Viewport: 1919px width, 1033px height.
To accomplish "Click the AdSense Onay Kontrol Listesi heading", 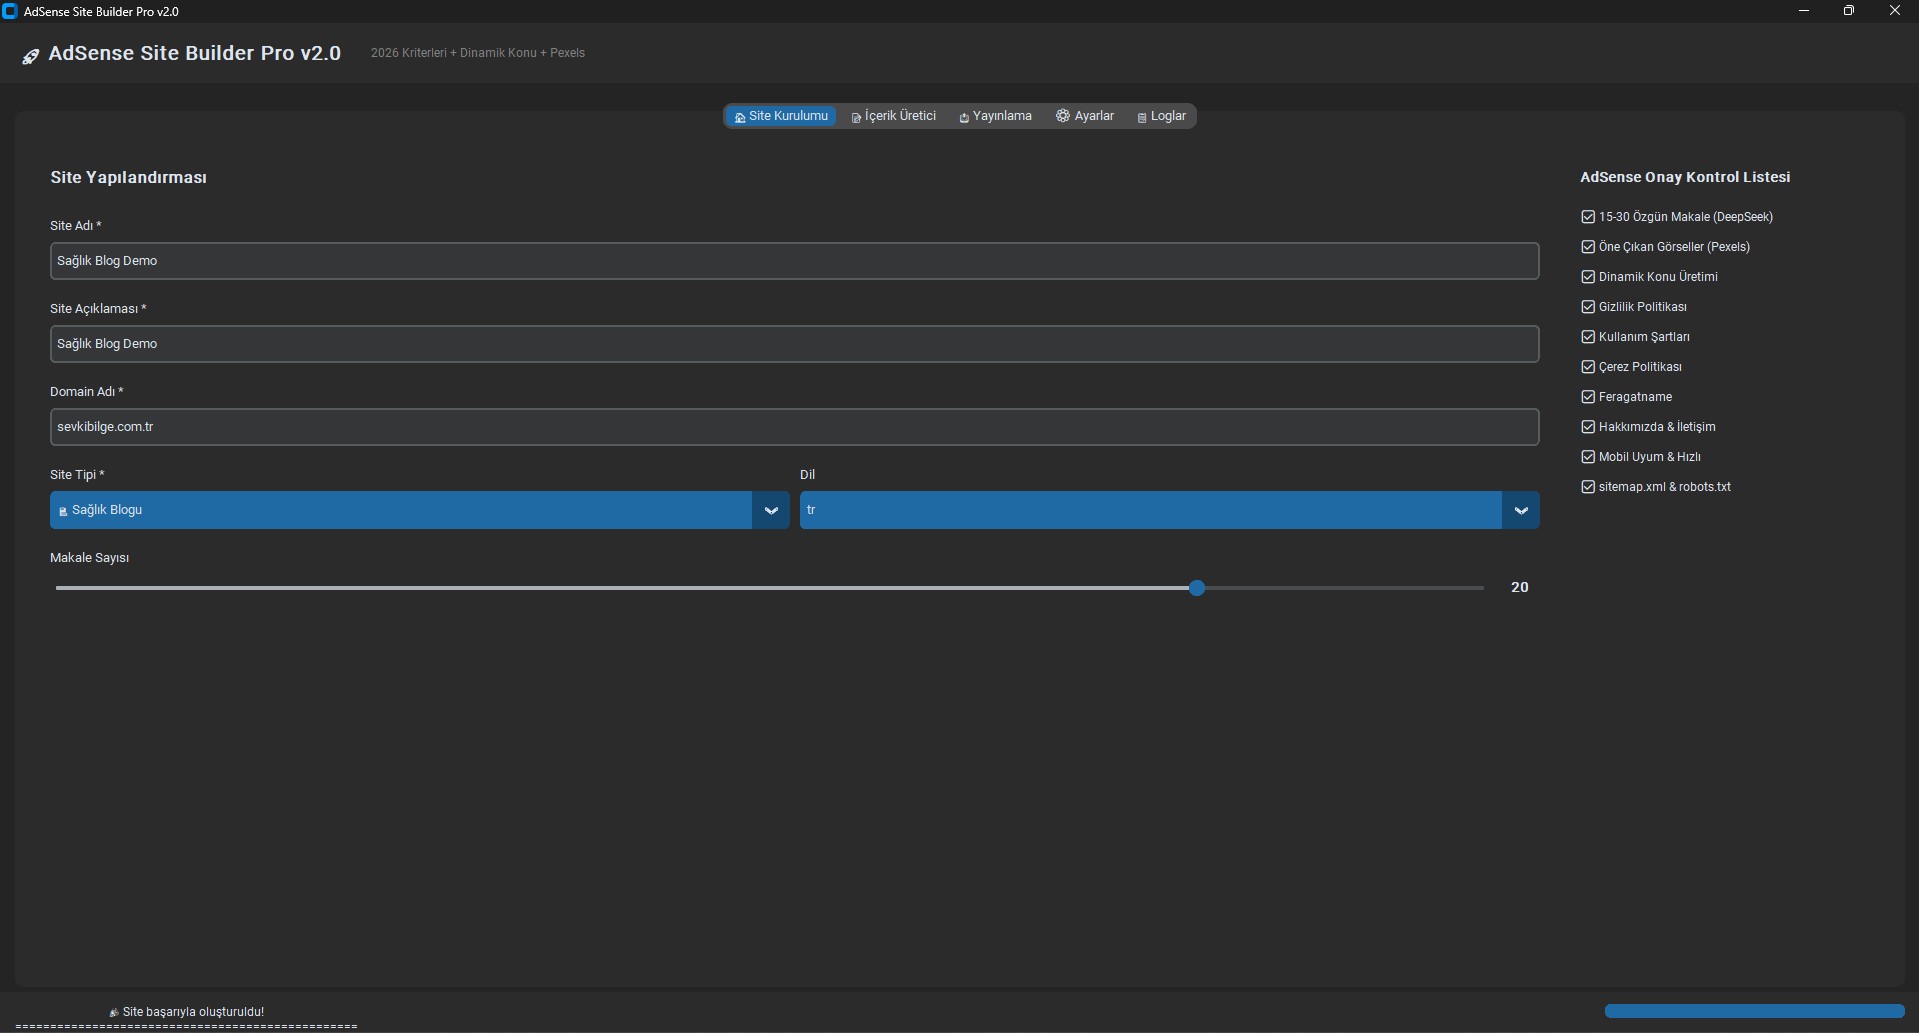I will (1685, 177).
